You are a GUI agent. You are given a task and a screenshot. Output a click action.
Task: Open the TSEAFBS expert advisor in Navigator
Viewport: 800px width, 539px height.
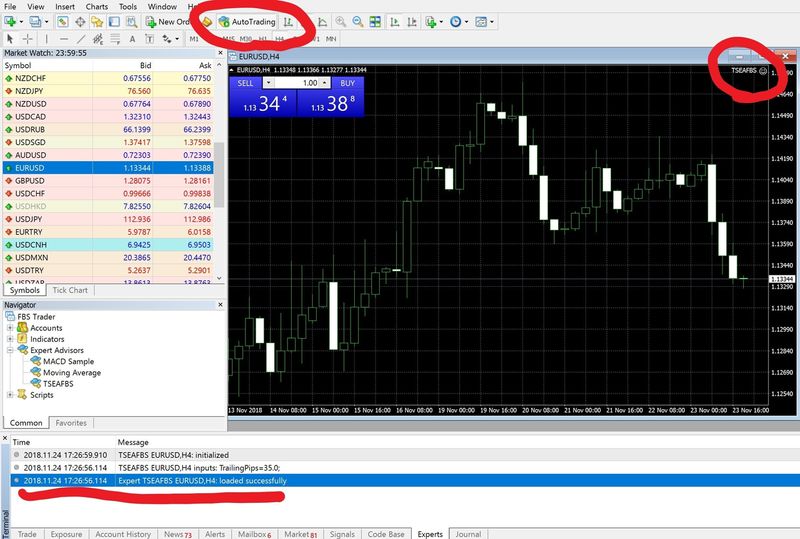(59, 384)
